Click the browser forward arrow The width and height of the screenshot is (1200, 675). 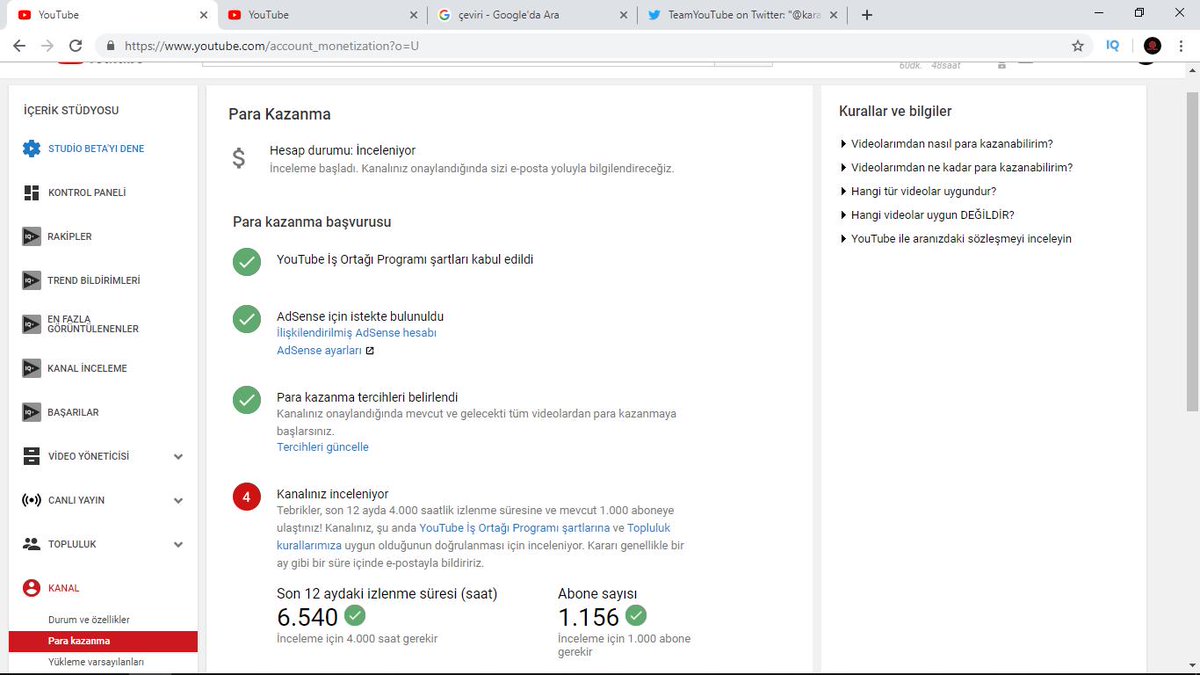[x=47, y=46]
